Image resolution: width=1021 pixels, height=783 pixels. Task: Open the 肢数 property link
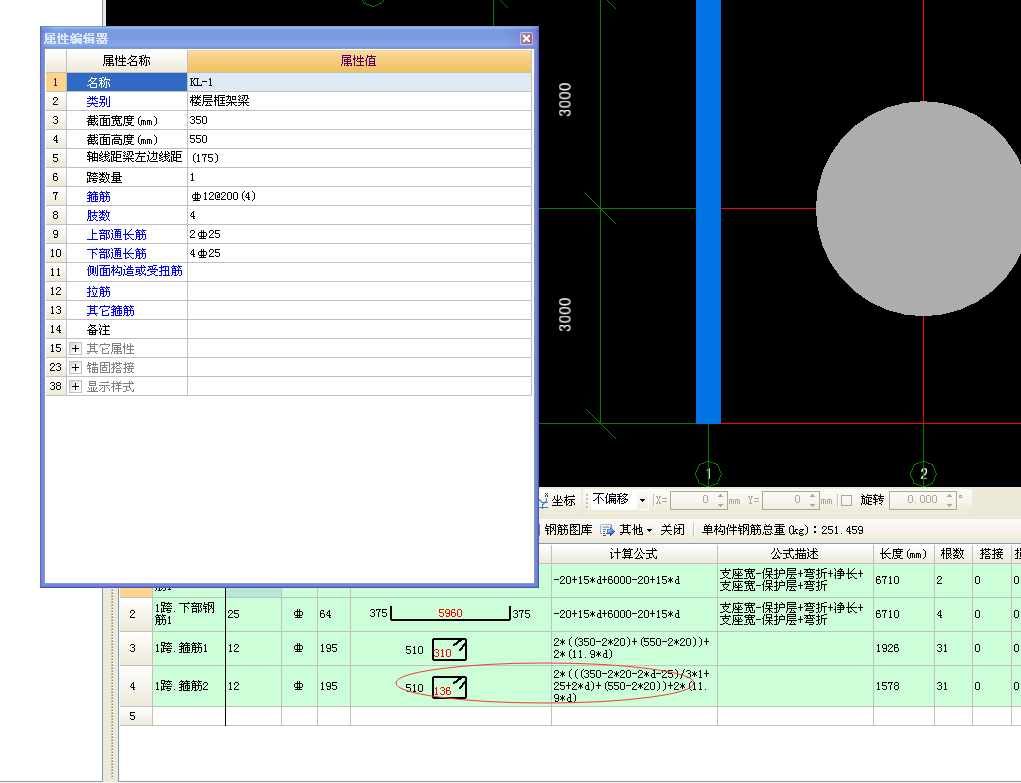[98, 215]
